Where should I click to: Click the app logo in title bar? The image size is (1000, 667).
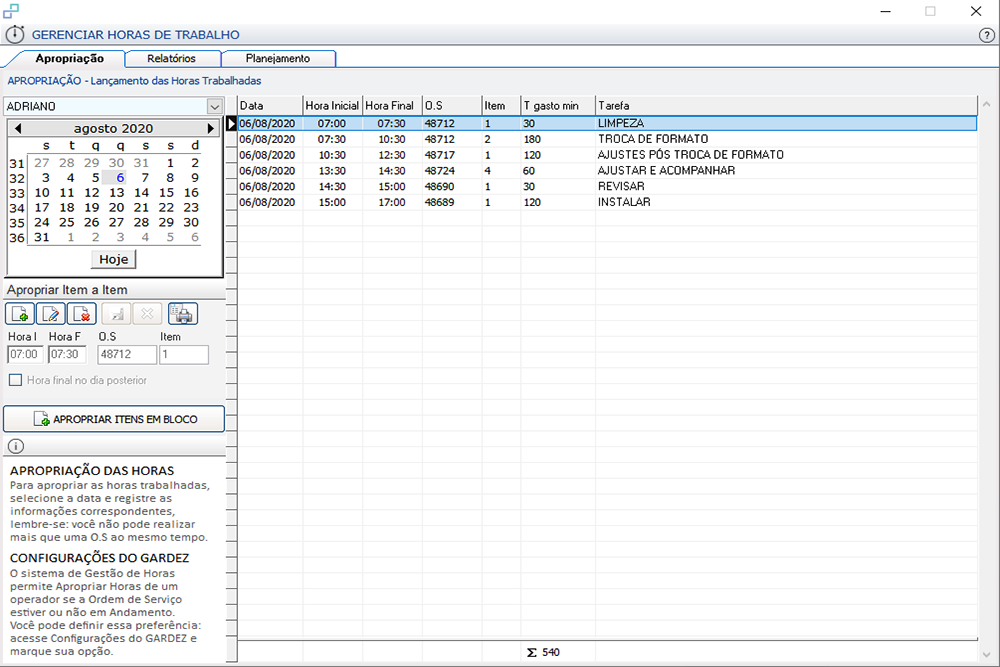click(x=11, y=11)
